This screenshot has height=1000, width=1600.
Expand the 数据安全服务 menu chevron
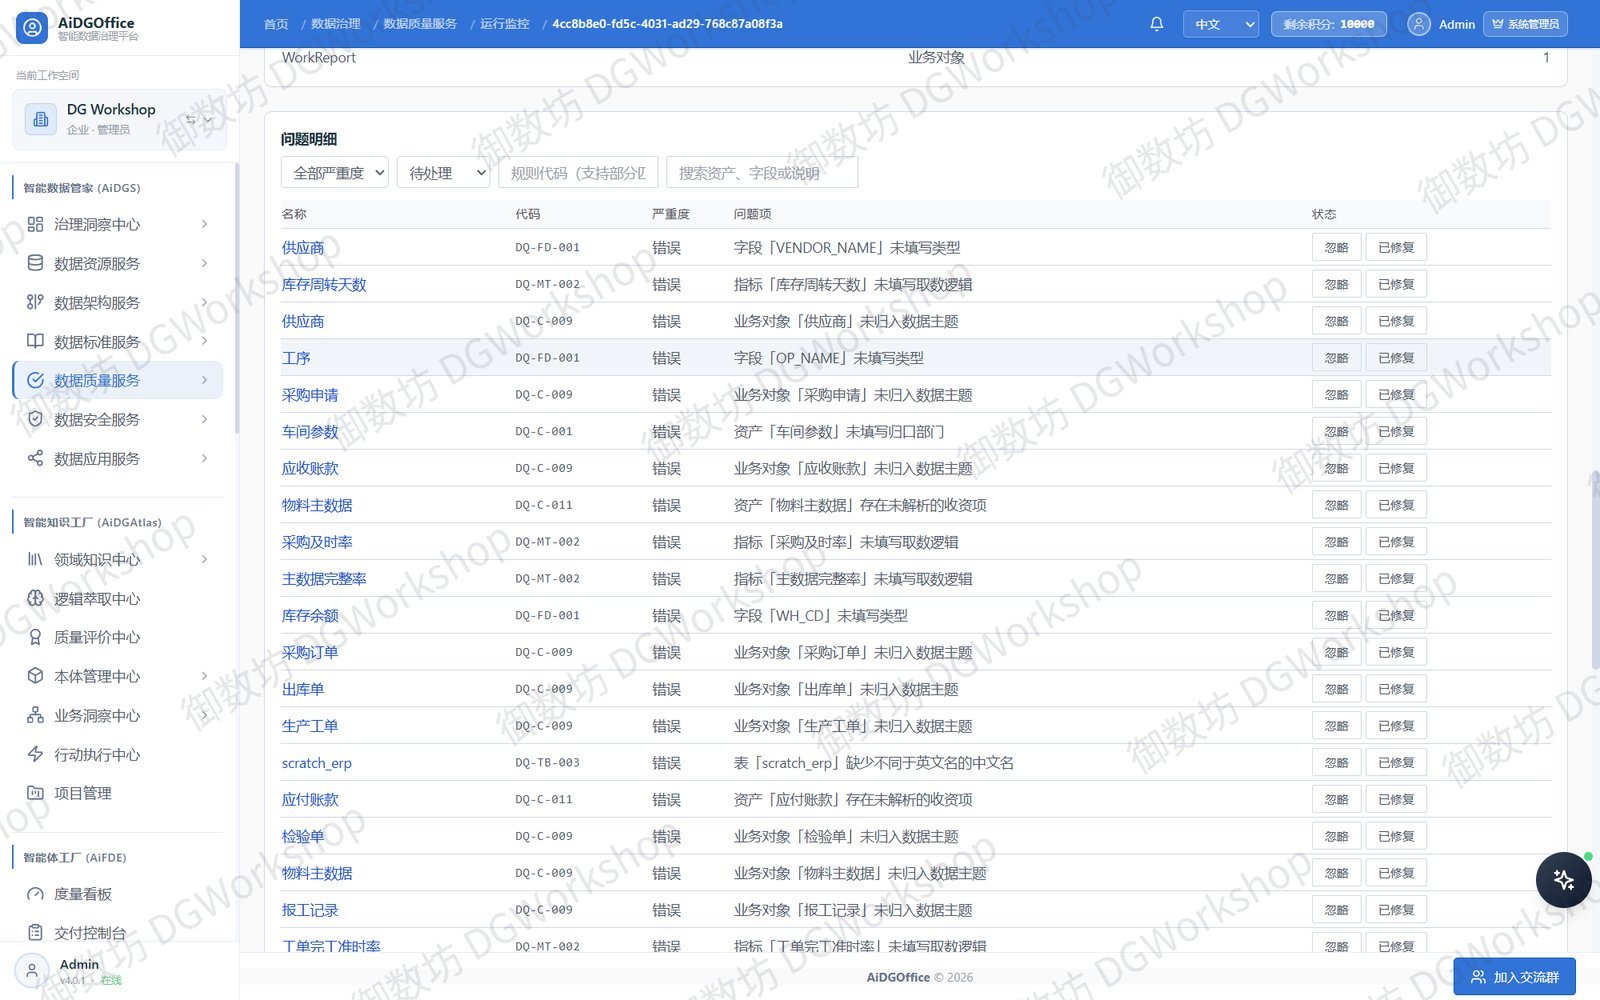pyautogui.click(x=204, y=419)
